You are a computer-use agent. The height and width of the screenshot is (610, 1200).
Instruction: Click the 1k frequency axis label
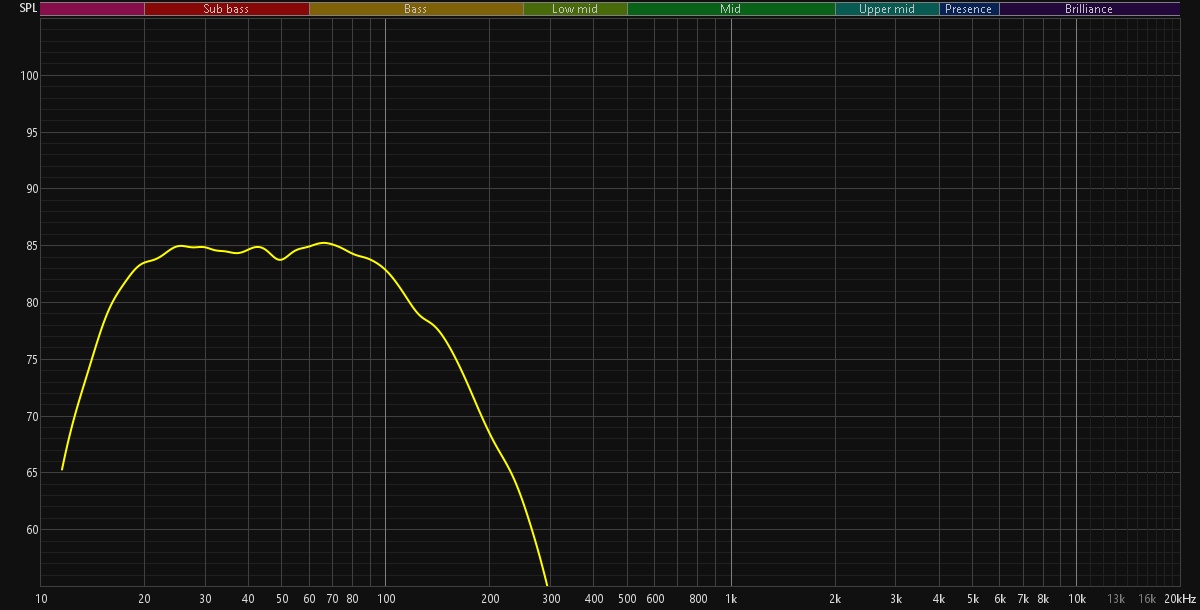[x=731, y=599]
